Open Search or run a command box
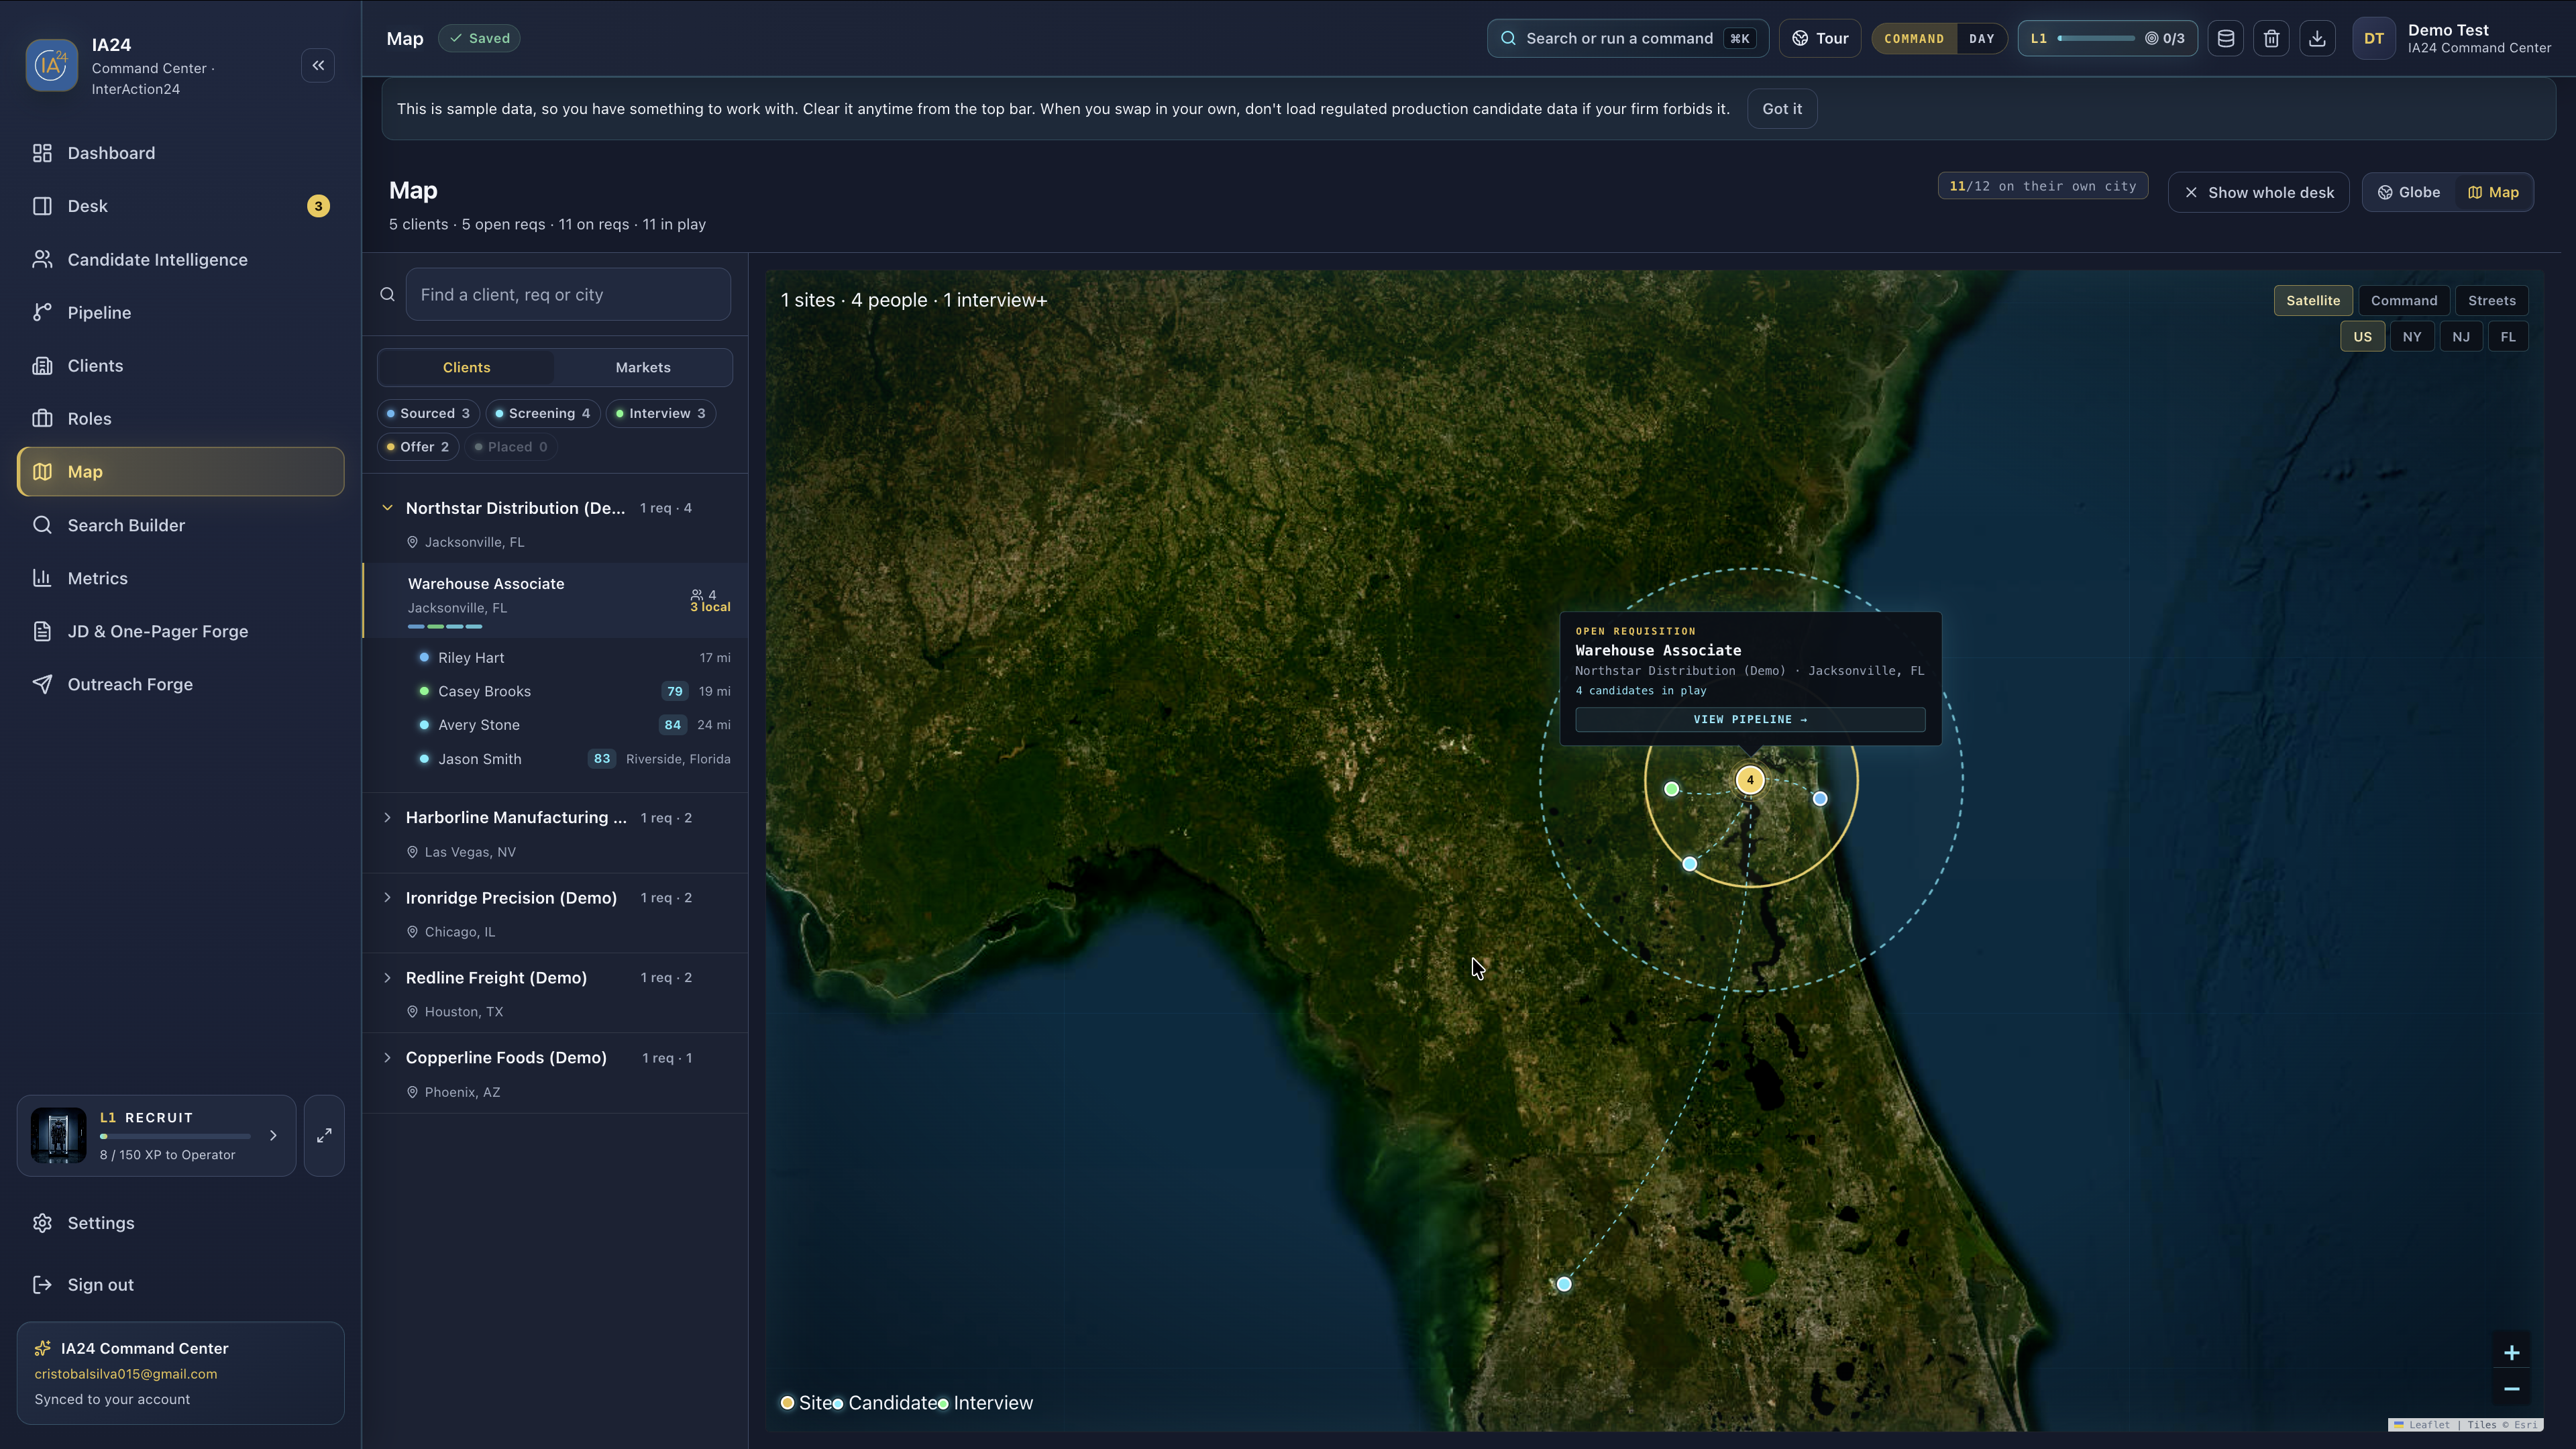 [1628, 39]
